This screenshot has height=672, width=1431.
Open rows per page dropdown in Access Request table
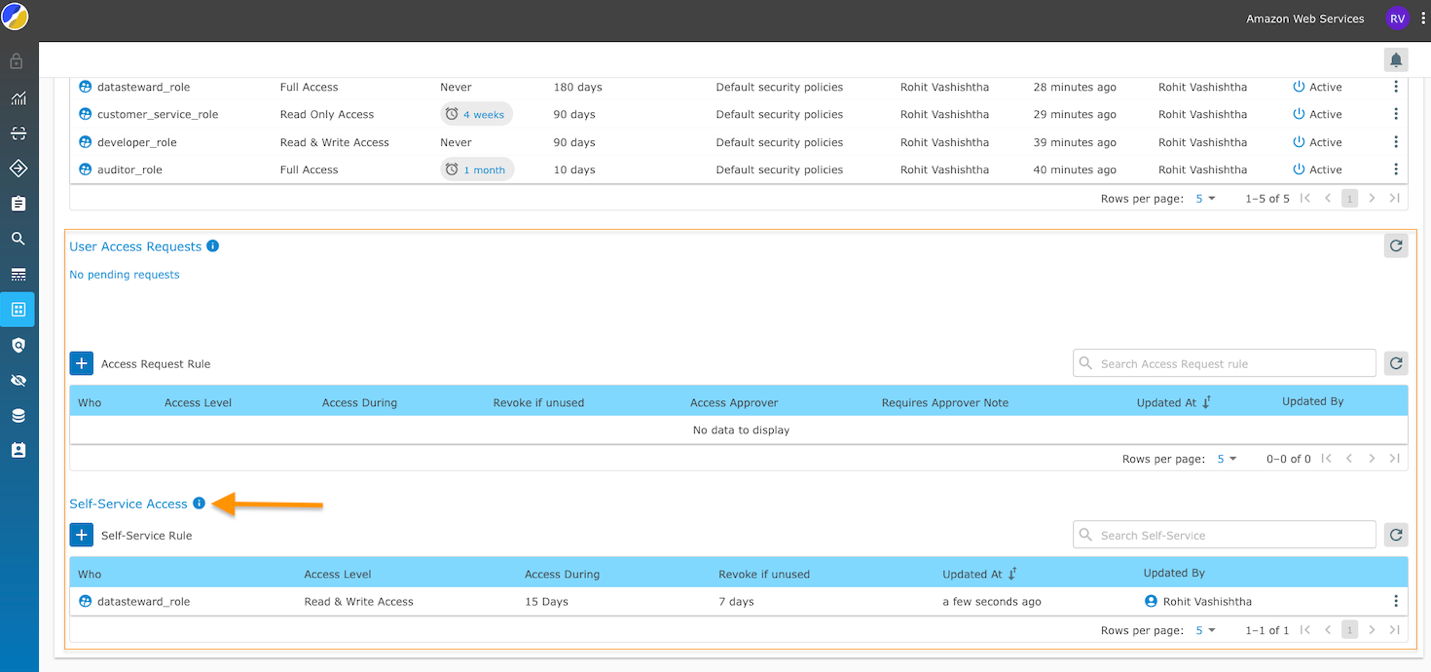pos(1226,459)
